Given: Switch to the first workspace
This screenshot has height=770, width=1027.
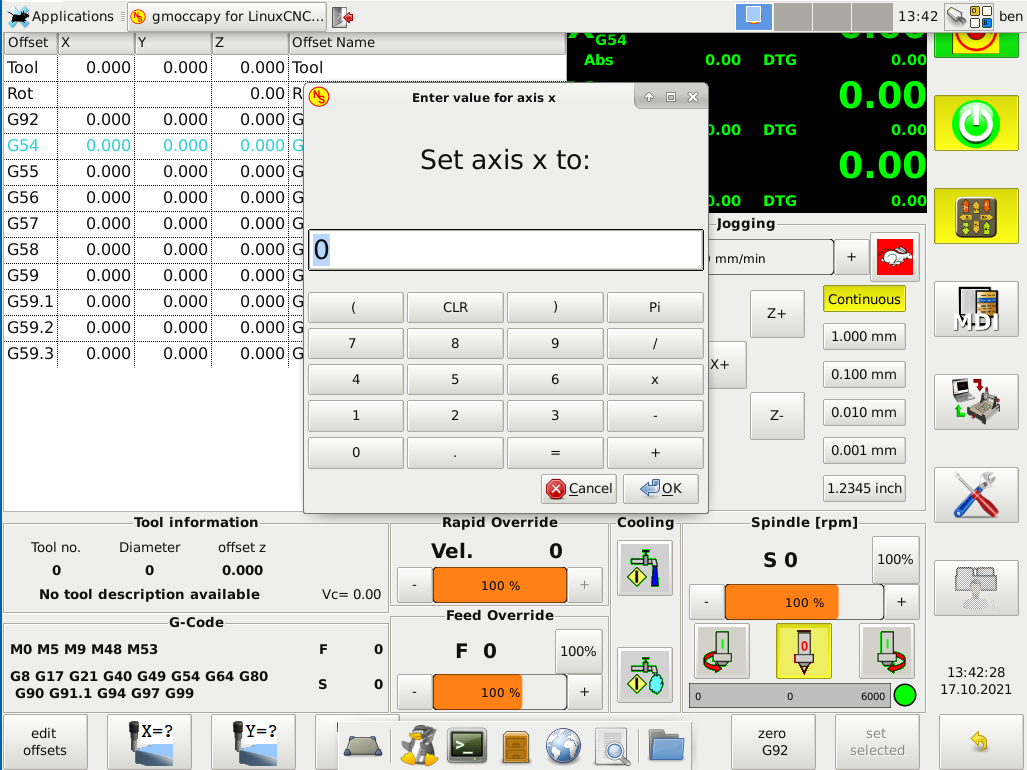Looking at the screenshot, I should pyautogui.click(x=753, y=16).
